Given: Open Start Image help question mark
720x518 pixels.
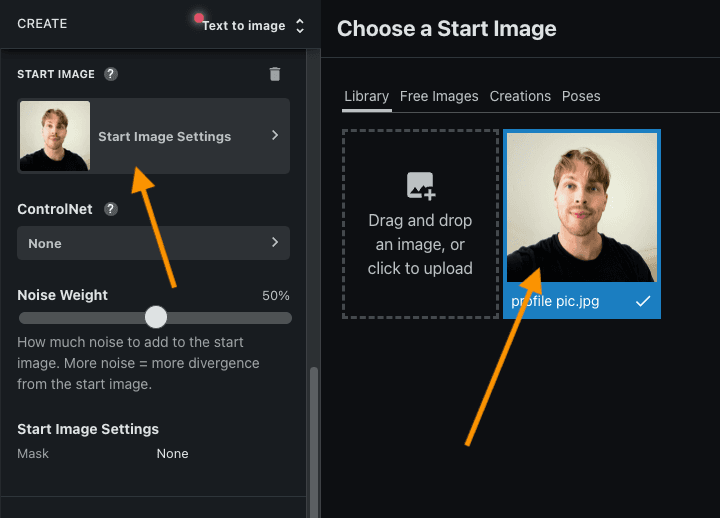Looking at the screenshot, I should 111,74.
